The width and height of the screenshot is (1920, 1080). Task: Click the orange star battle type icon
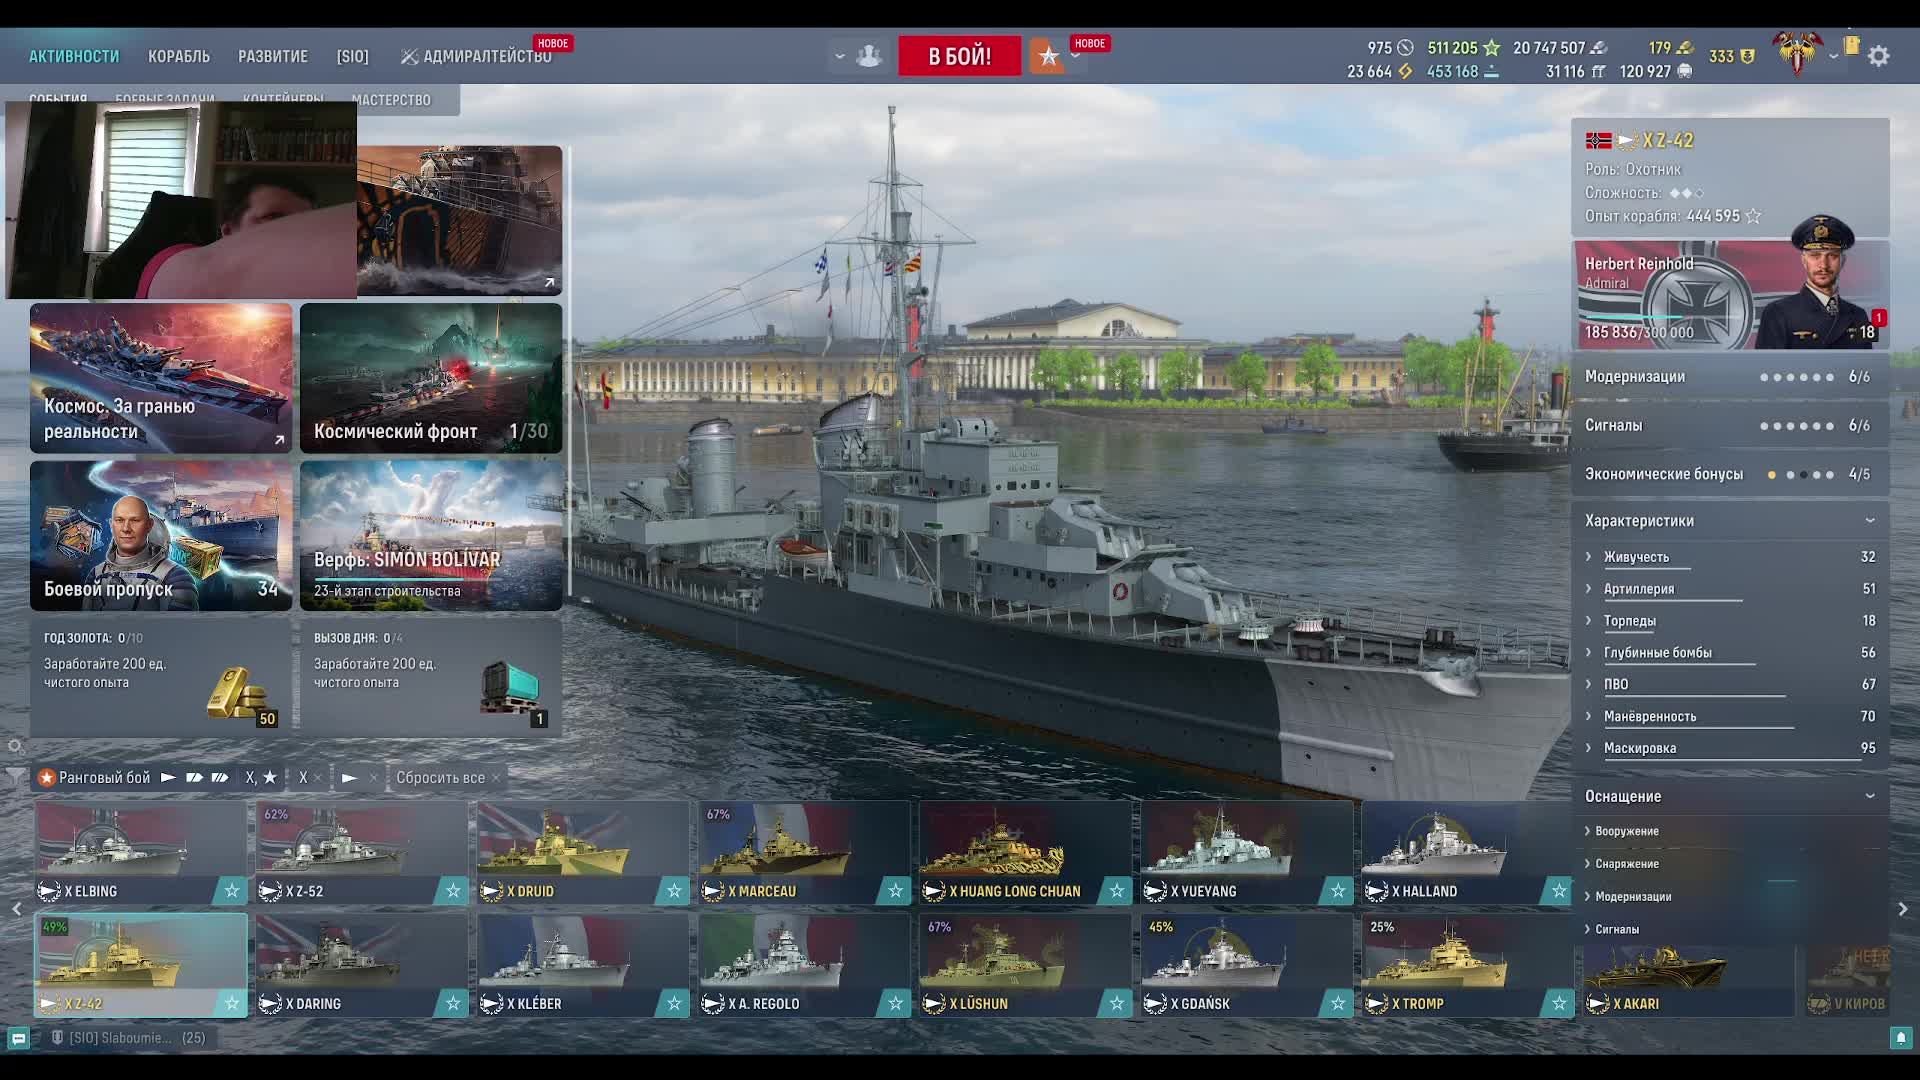[x=1047, y=56]
